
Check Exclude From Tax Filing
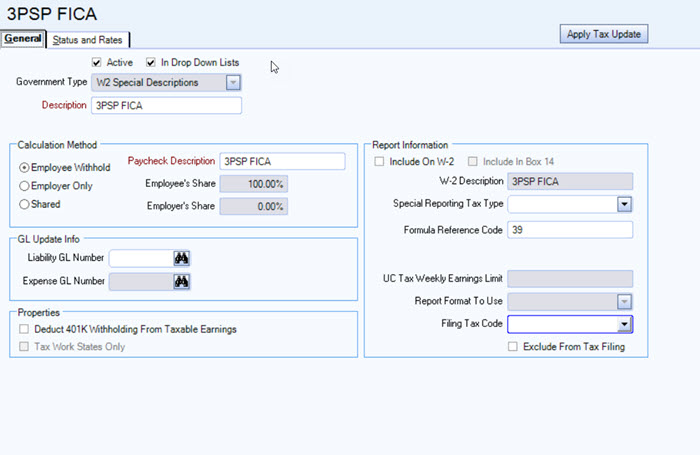pos(513,346)
